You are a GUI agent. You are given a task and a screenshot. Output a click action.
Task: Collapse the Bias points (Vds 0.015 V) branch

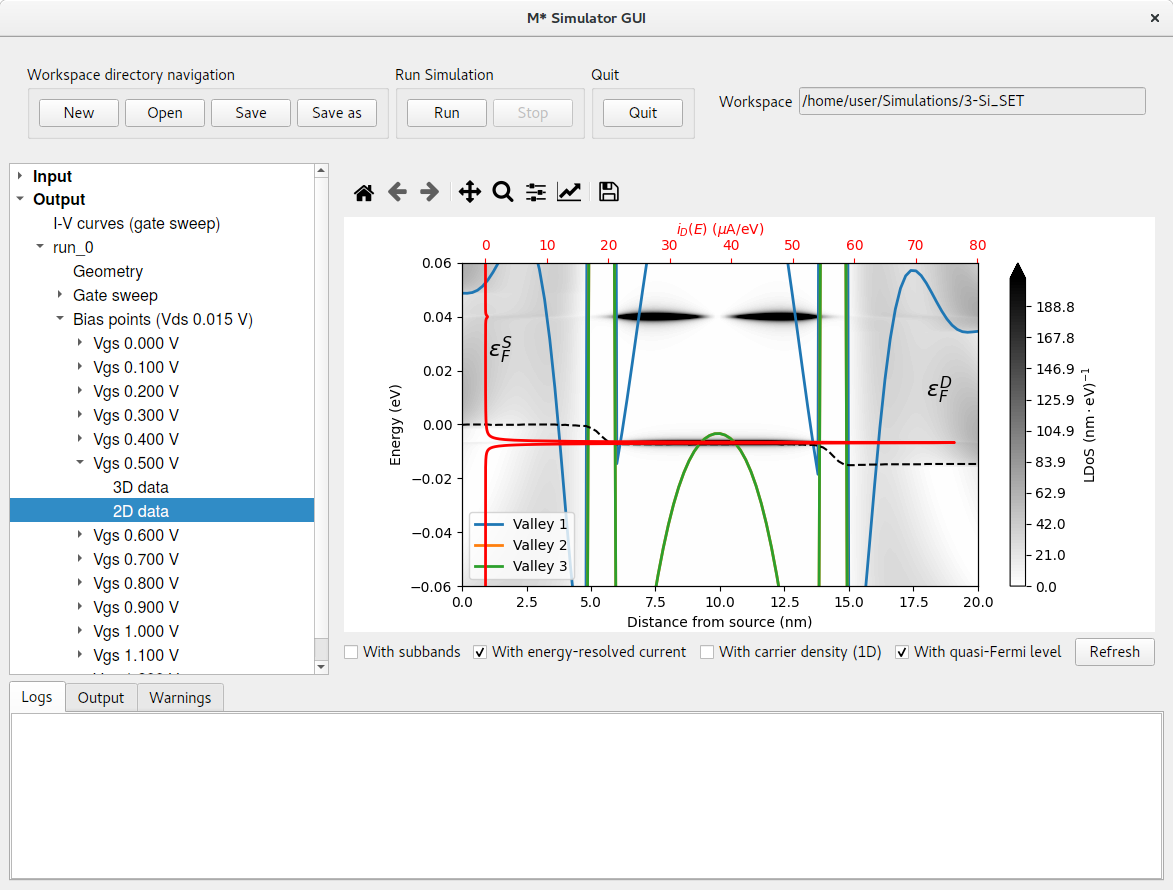tap(59, 319)
